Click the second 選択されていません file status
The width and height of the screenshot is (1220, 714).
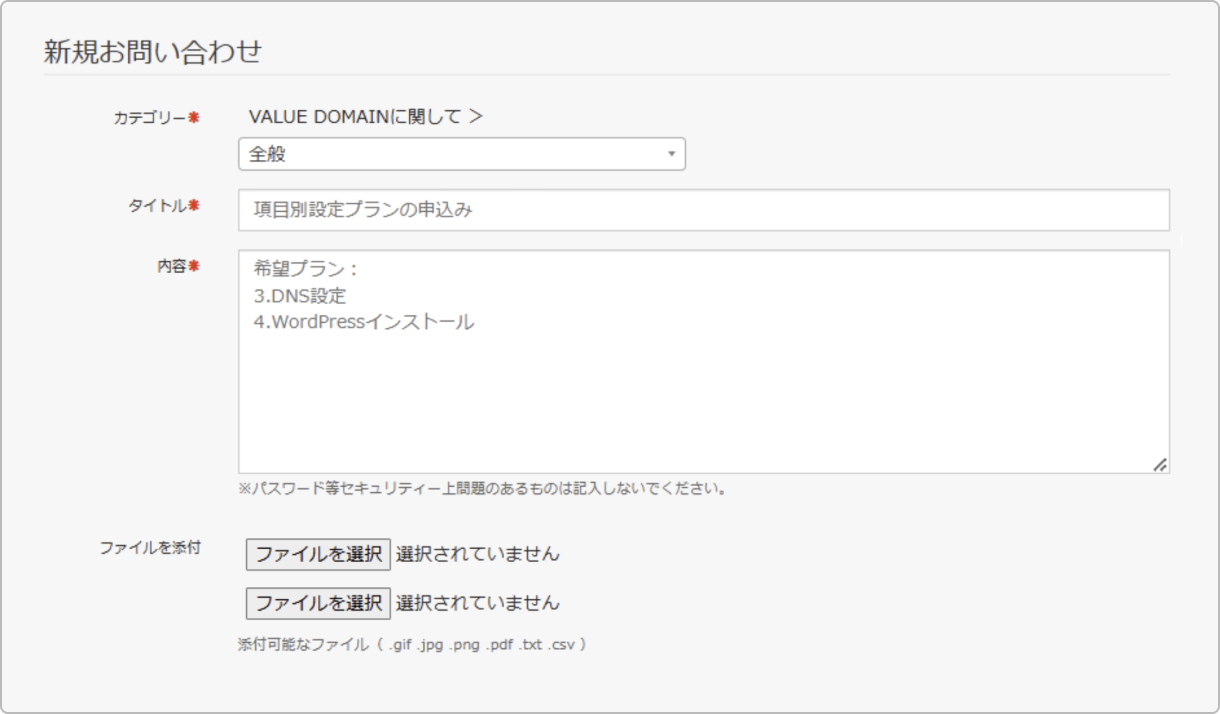click(x=477, y=603)
